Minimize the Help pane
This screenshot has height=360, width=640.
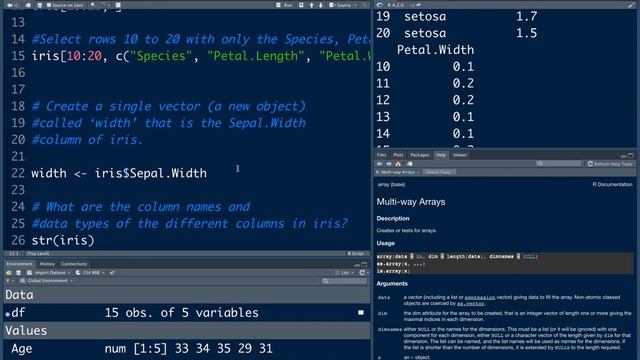[x=623, y=156]
